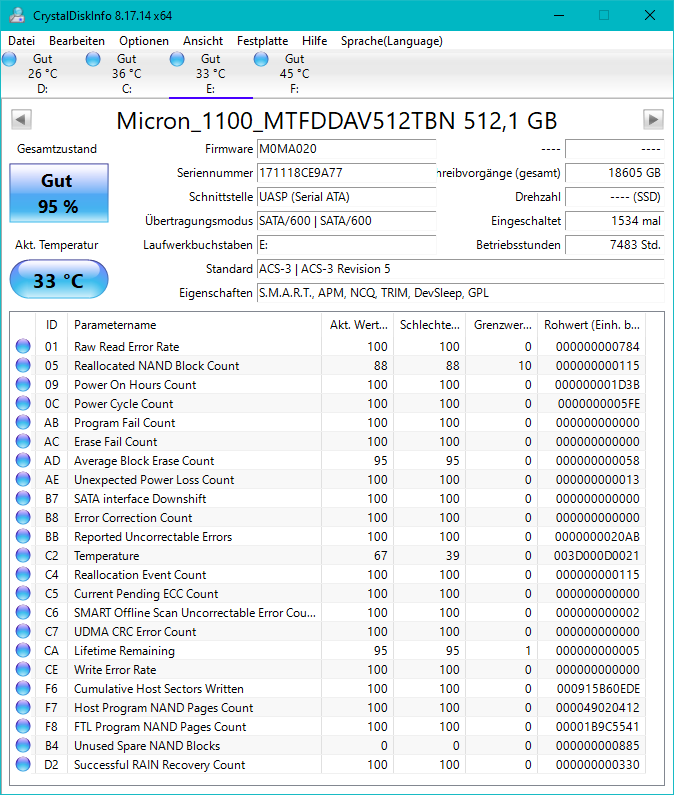Click total writes value 18605 GB
The height and width of the screenshot is (795, 674).
[615, 173]
